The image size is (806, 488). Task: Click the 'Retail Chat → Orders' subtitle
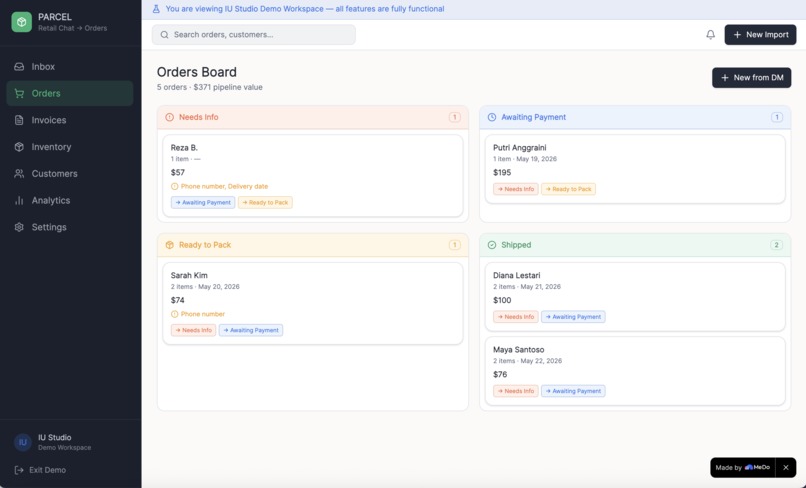pos(72,28)
